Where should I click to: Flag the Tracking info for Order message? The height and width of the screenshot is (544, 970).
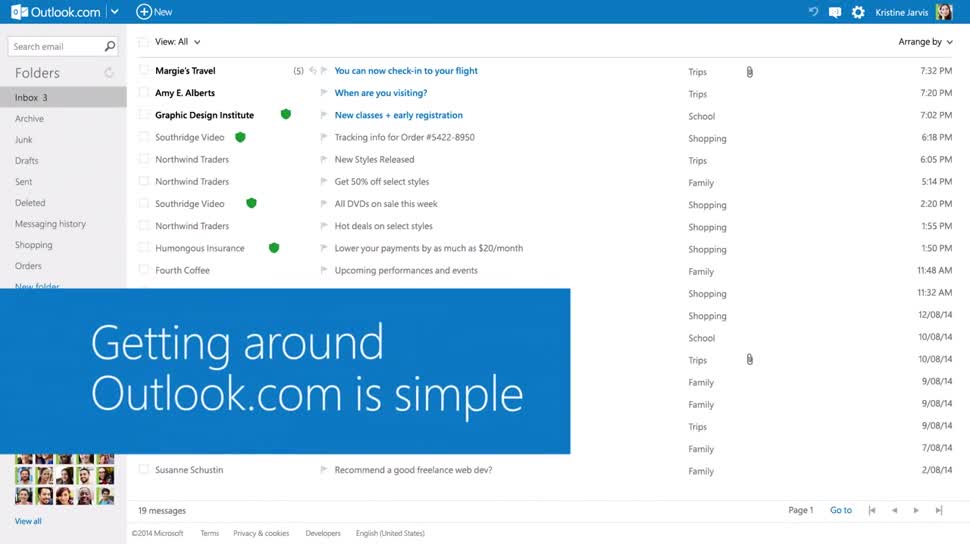(x=324, y=137)
